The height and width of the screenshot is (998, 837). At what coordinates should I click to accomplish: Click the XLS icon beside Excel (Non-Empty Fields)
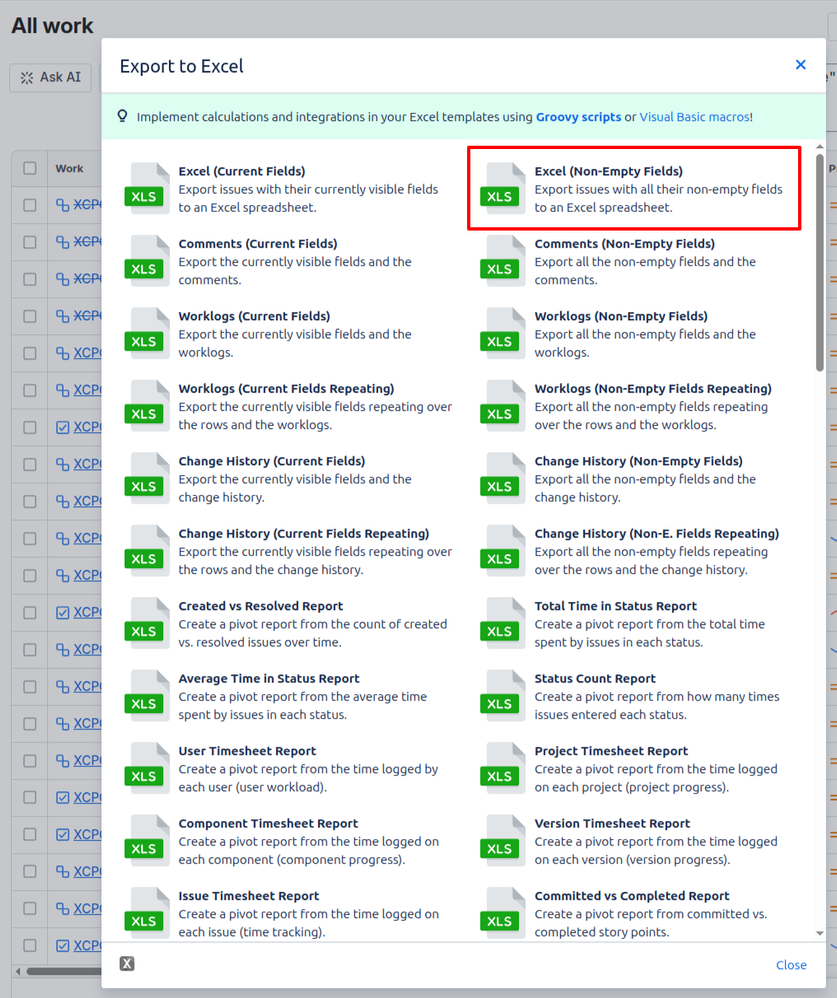click(x=502, y=189)
